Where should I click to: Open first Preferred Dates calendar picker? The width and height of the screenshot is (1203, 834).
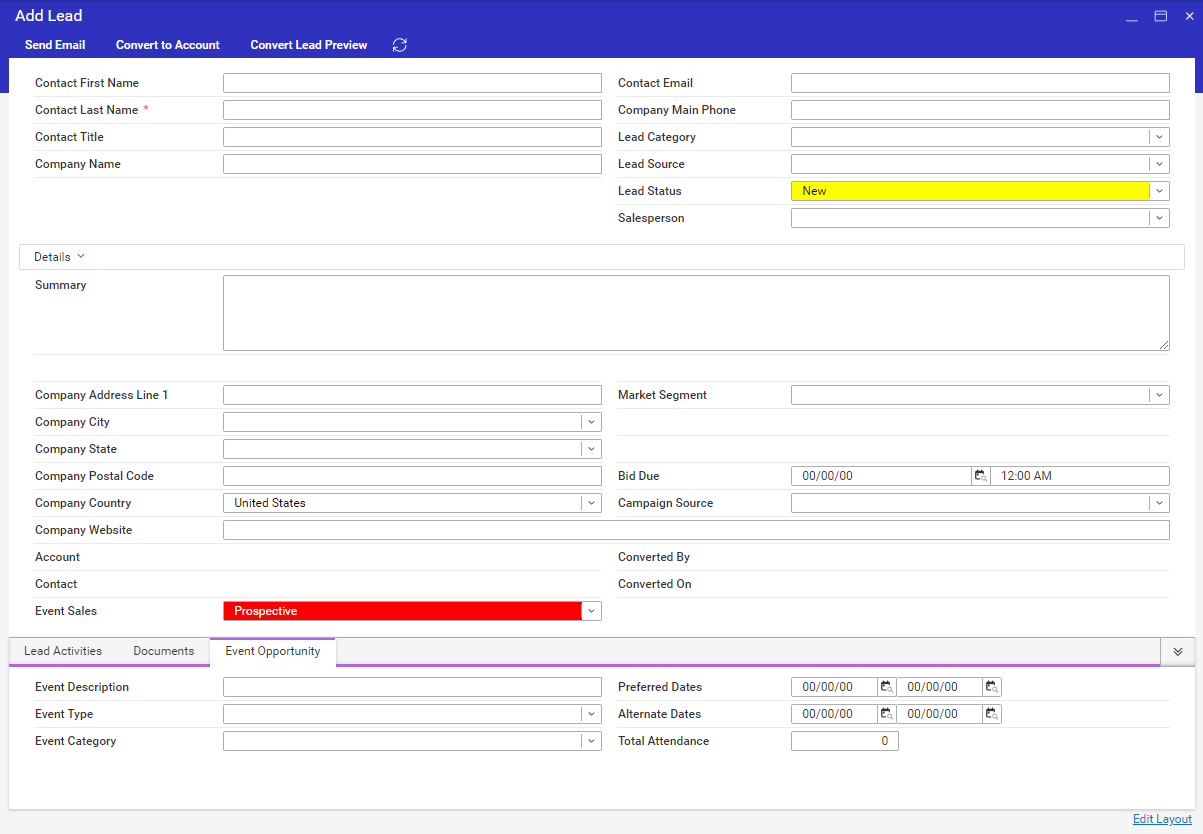point(887,687)
